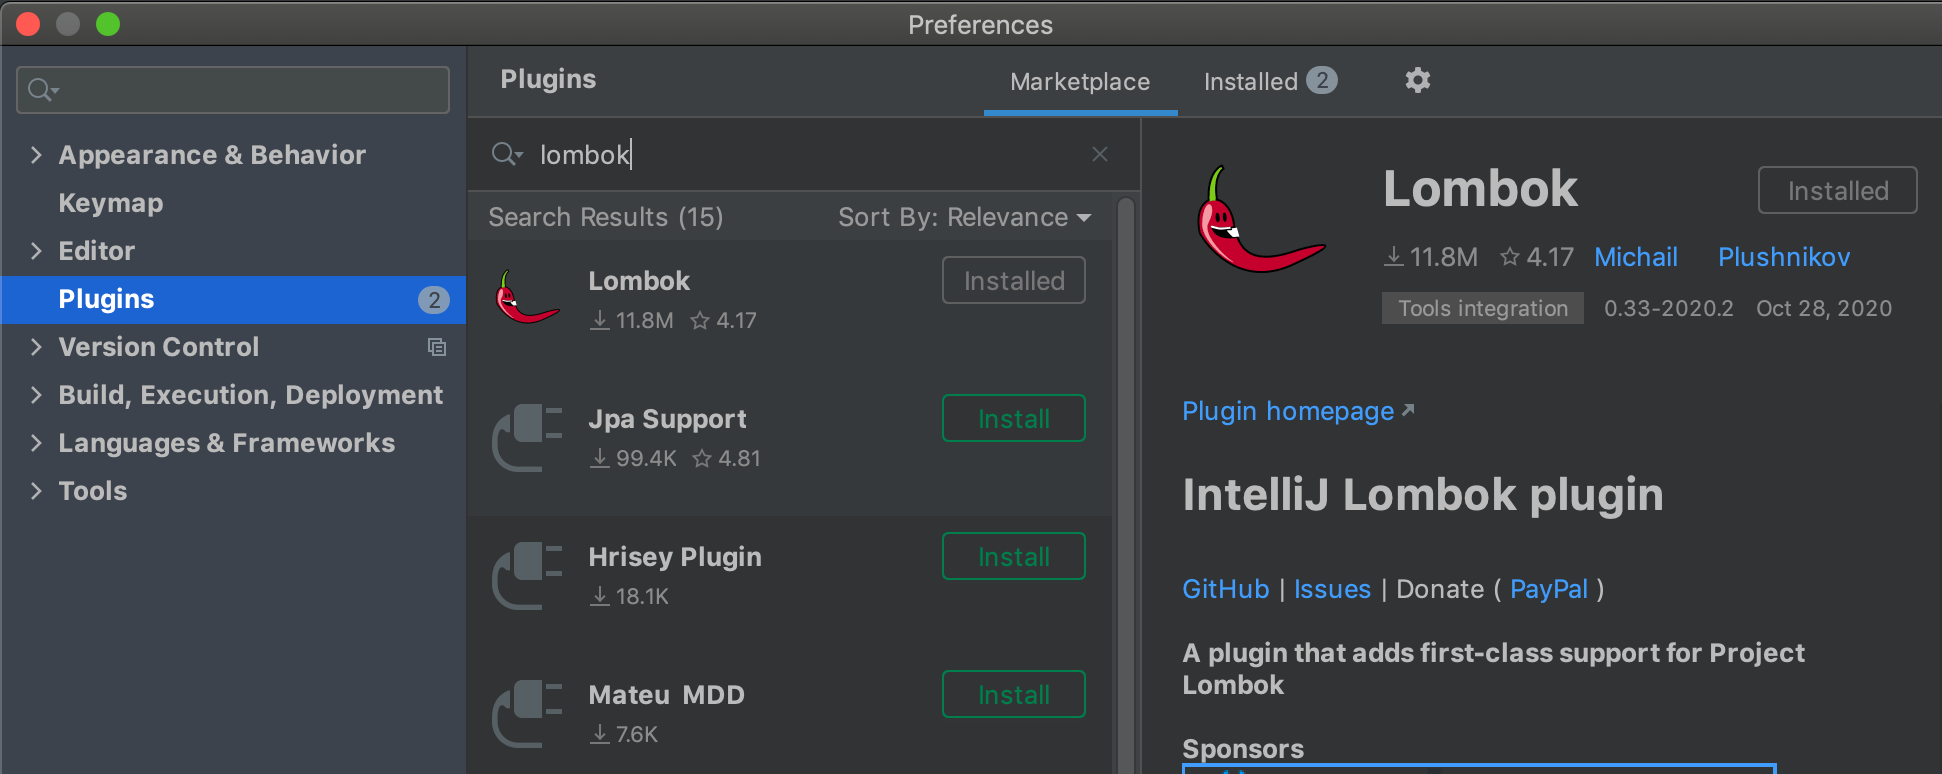Expand the Editor settings node
Screen dimensions: 1942x774
pyautogui.click(x=36, y=251)
